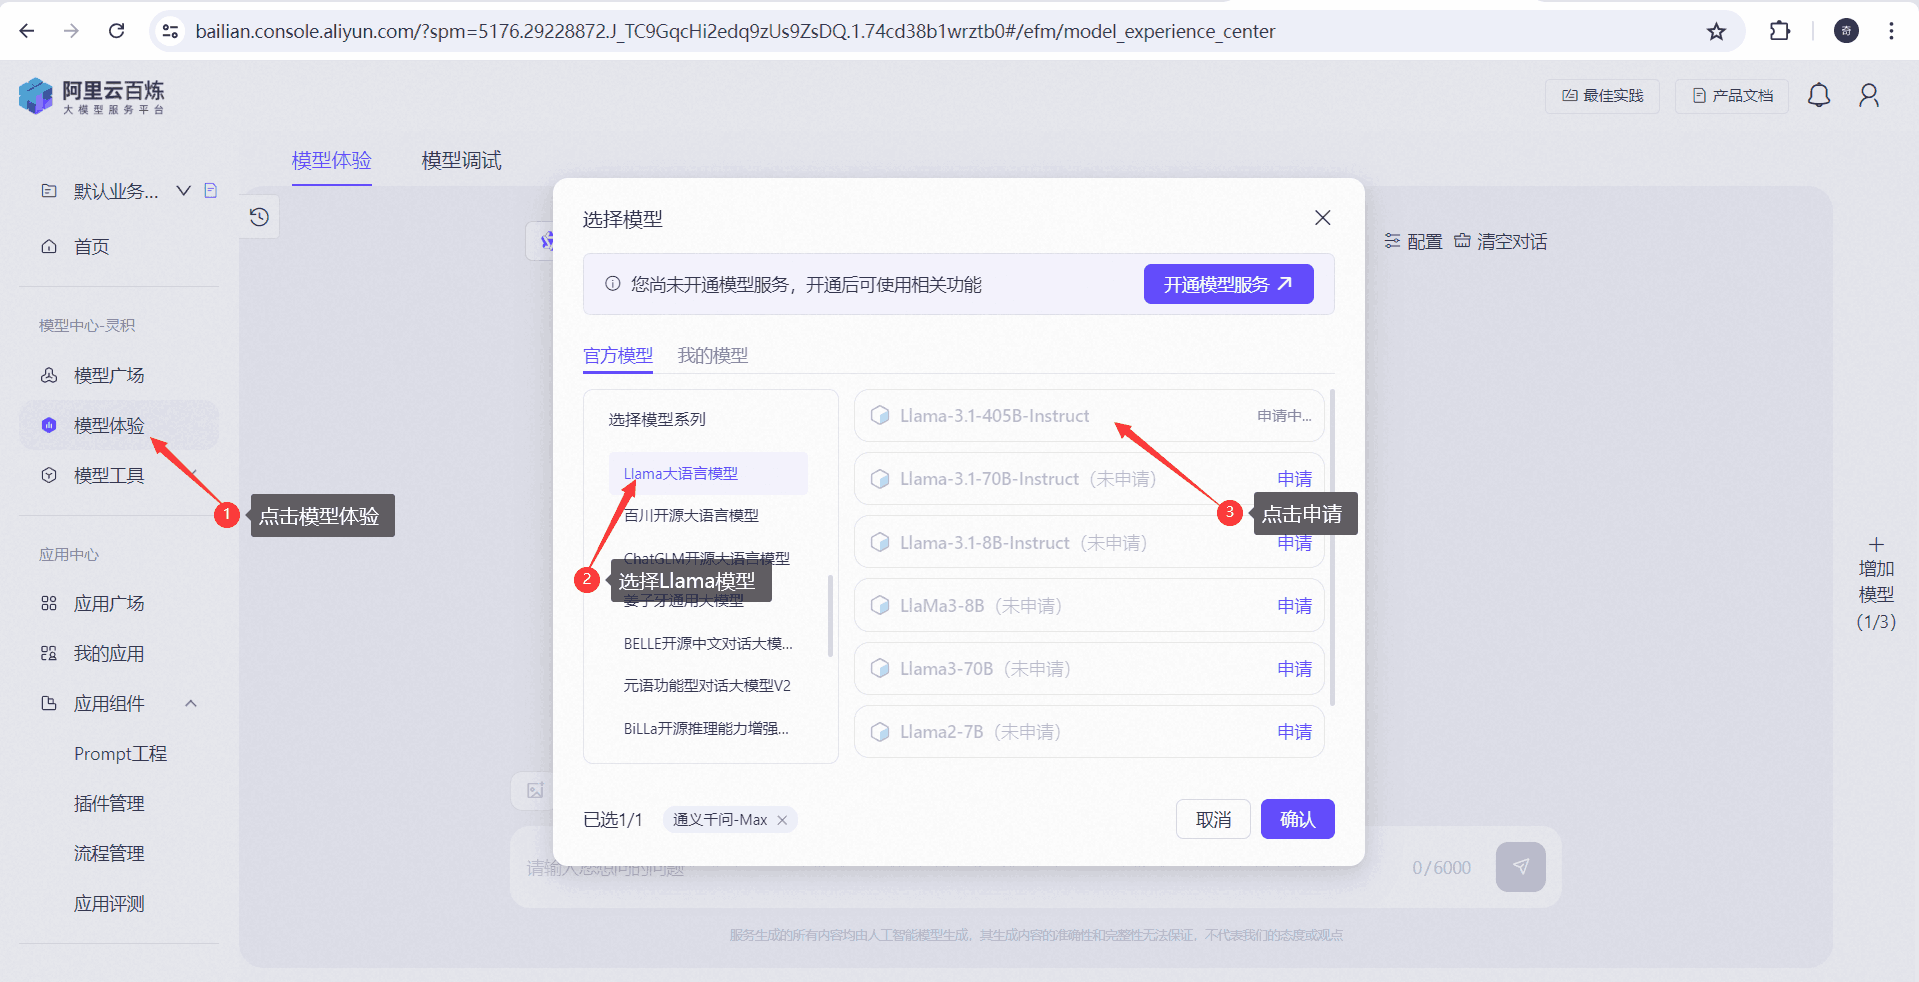The width and height of the screenshot is (1919, 982).
Task: Switch to the 模型调试 top tab
Action: (x=461, y=160)
